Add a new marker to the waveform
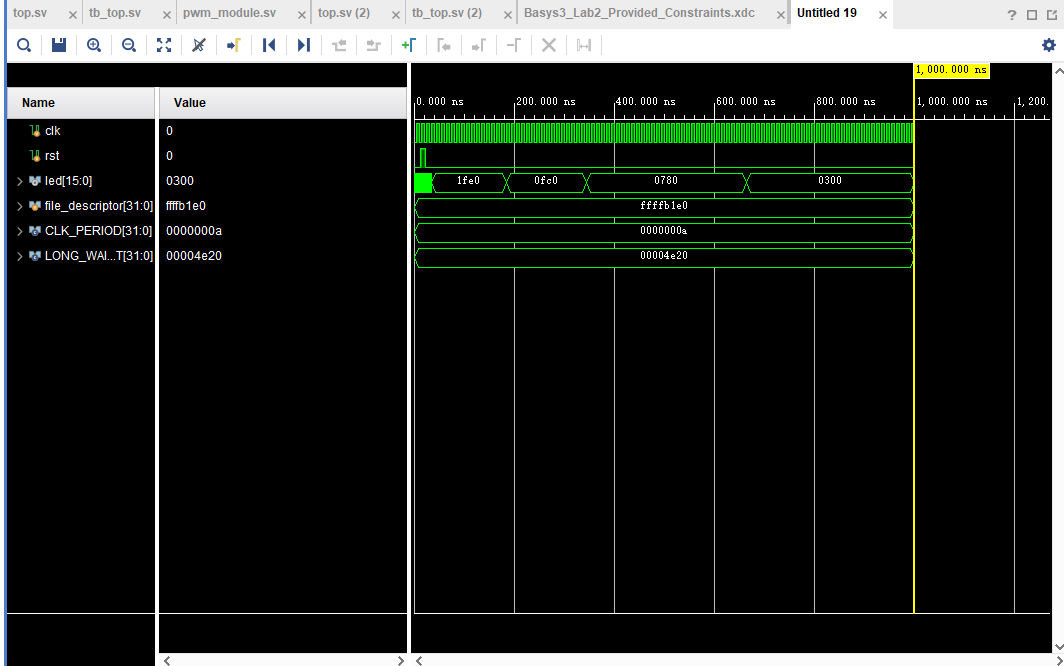The width and height of the screenshot is (1064, 666). pos(408,45)
